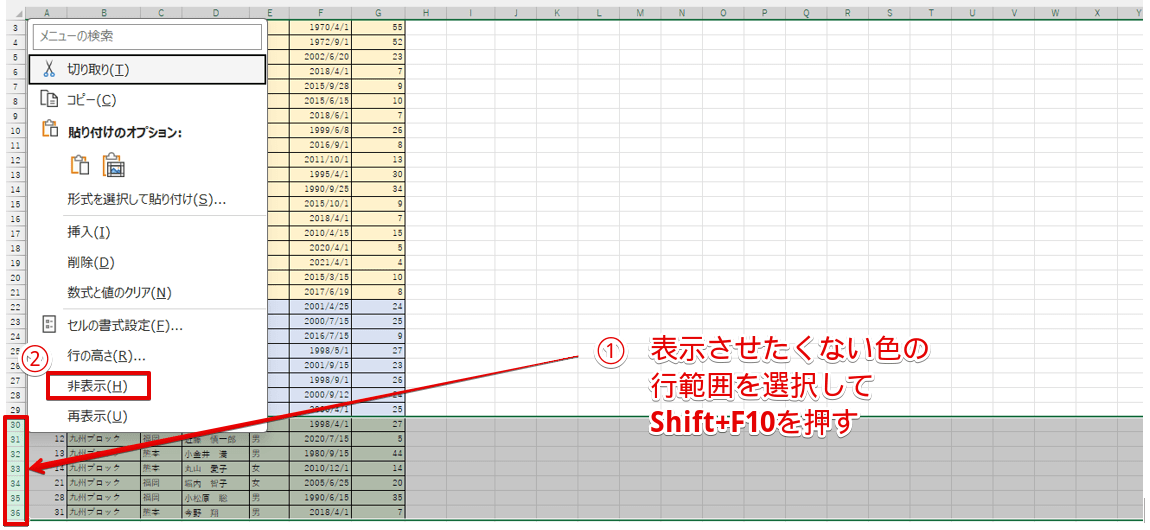Image resolution: width=1150 pixels, height=530 pixels.
Task: Select column F header
Action: (321, 13)
